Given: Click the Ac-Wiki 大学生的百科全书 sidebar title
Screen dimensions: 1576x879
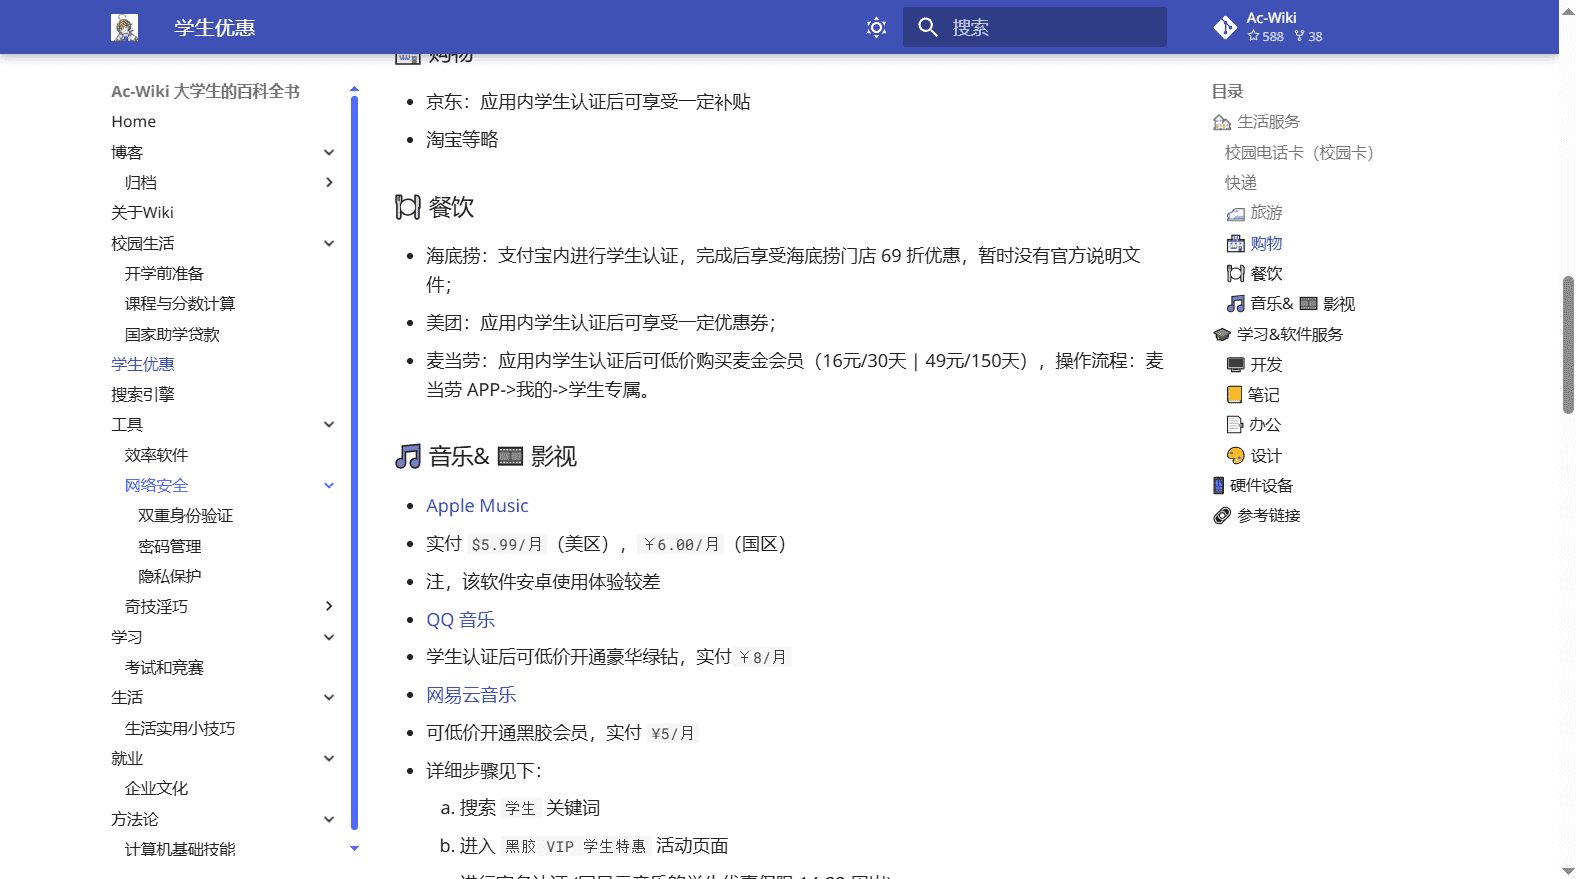Looking at the screenshot, I should tap(205, 91).
